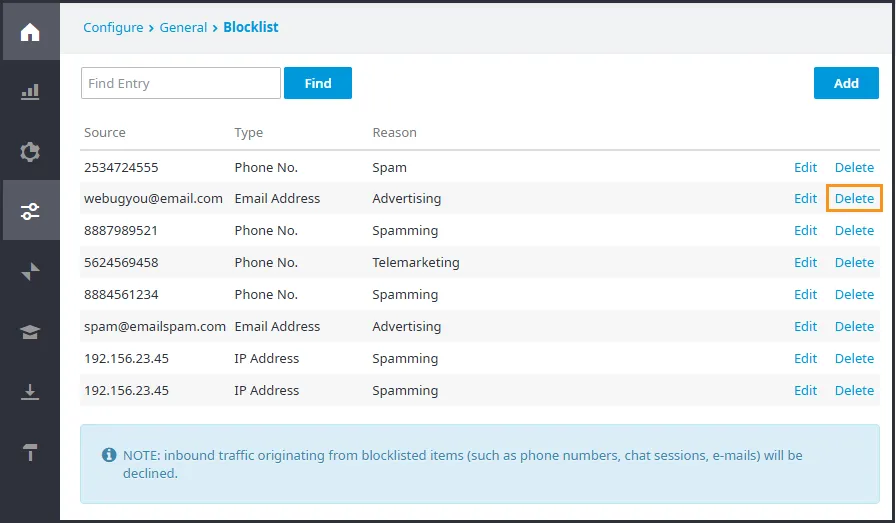Image resolution: width=896 pixels, height=523 pixels.
Task: Delete the webugyou@email.com entry
Action: click(x=854, y=198)
